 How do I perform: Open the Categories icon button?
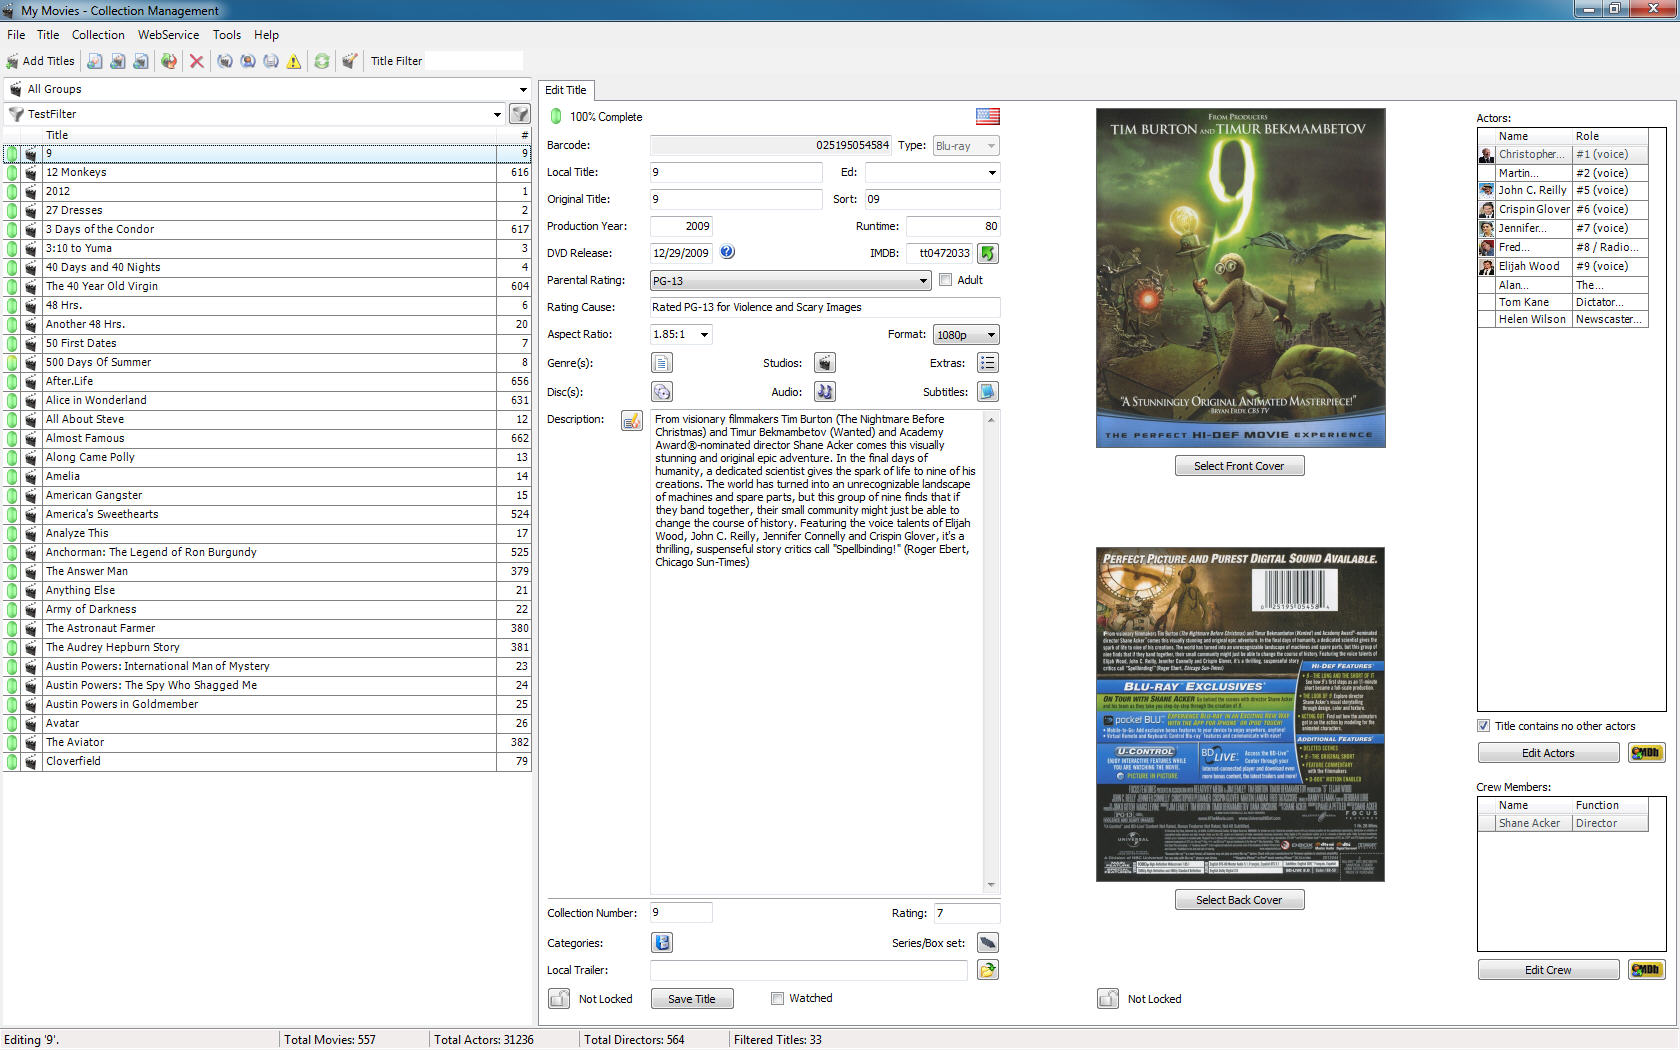(662, 943)
